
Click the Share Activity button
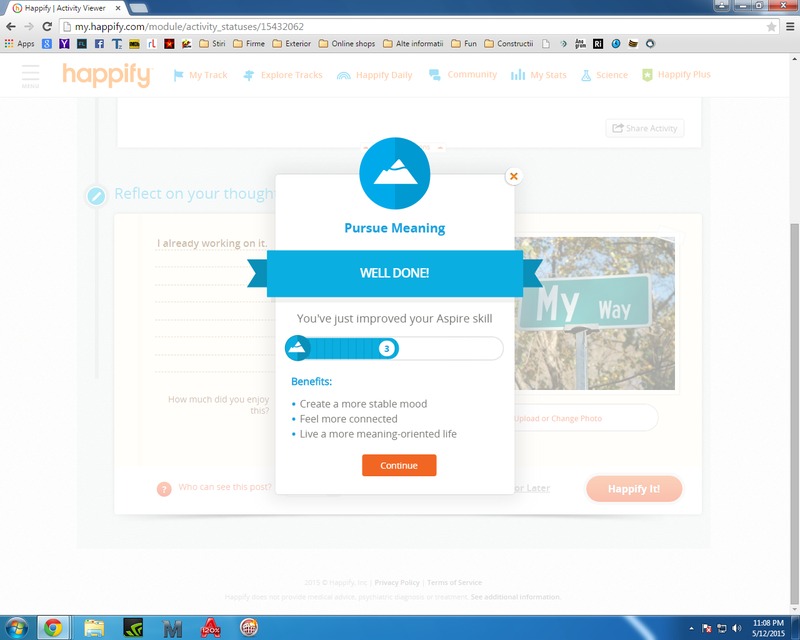click(645, 128)
